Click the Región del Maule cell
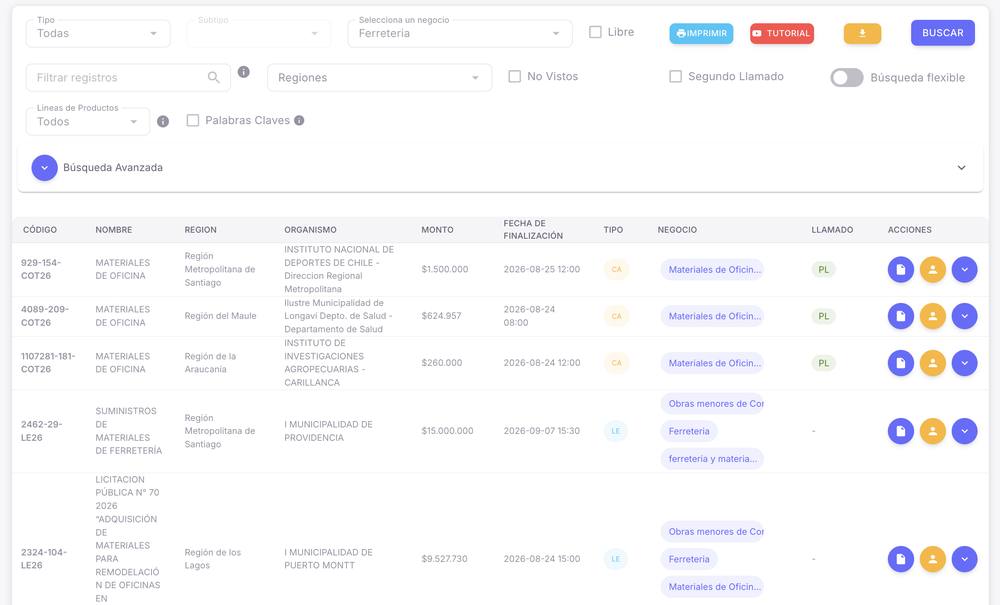Image resolution: width=1000 pixels, height=605 pixels. point(221,316)
